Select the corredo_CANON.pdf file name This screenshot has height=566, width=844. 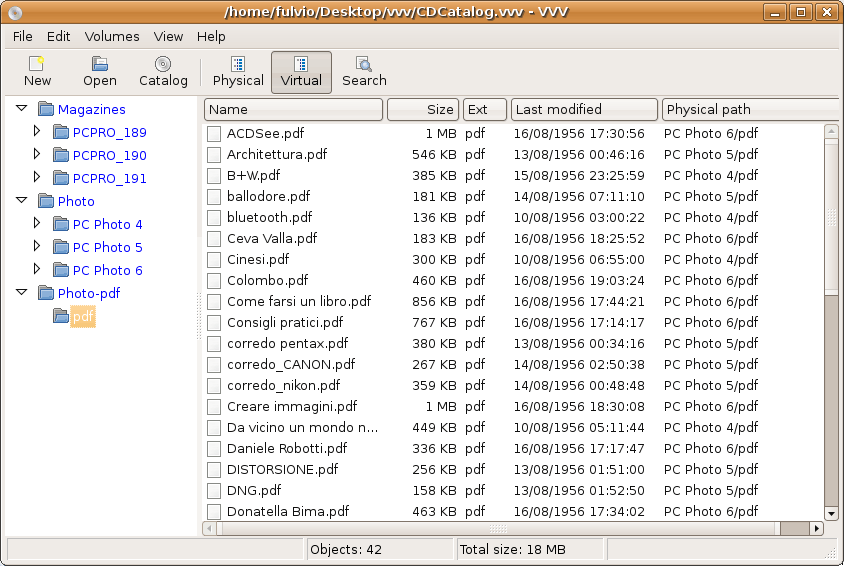pyautogui.click(x=291, y=365)
